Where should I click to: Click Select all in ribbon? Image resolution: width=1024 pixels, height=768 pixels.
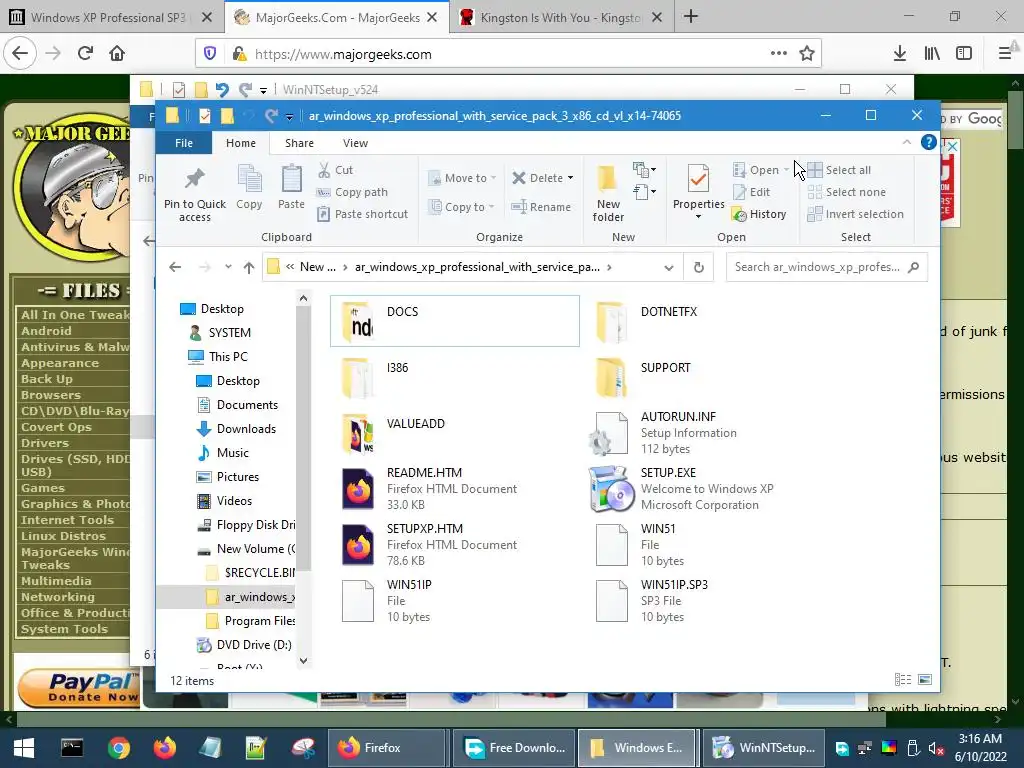click(x=840, y=170)
